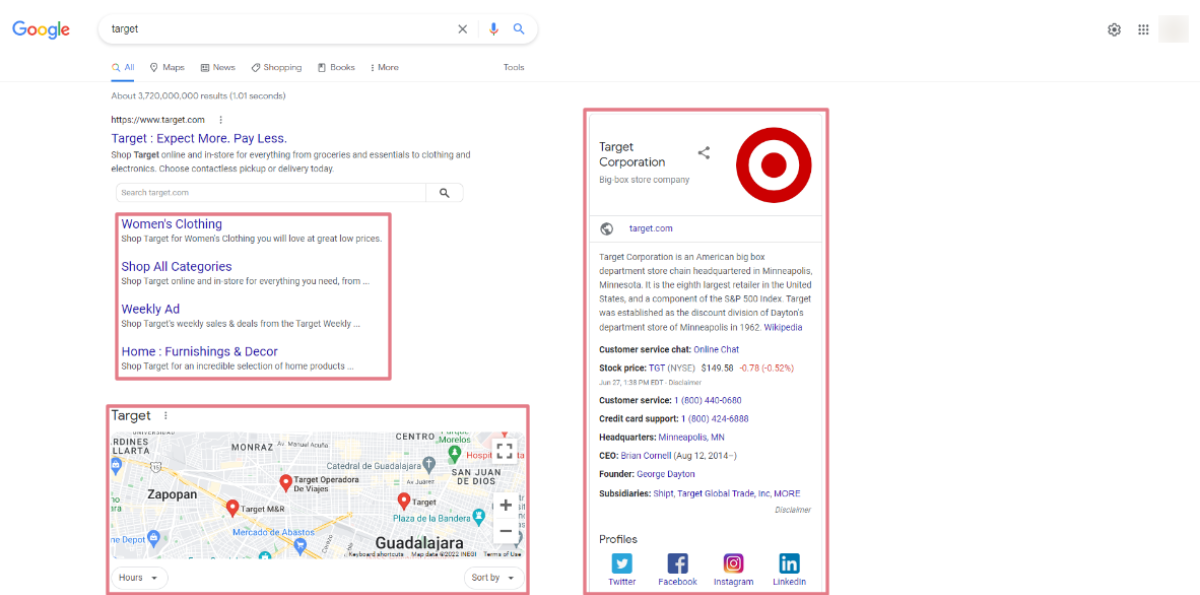The image size is (1200, 595).
Task: Click the Search target.com input field
Action: pyautogui.click(x=271, y=193)
